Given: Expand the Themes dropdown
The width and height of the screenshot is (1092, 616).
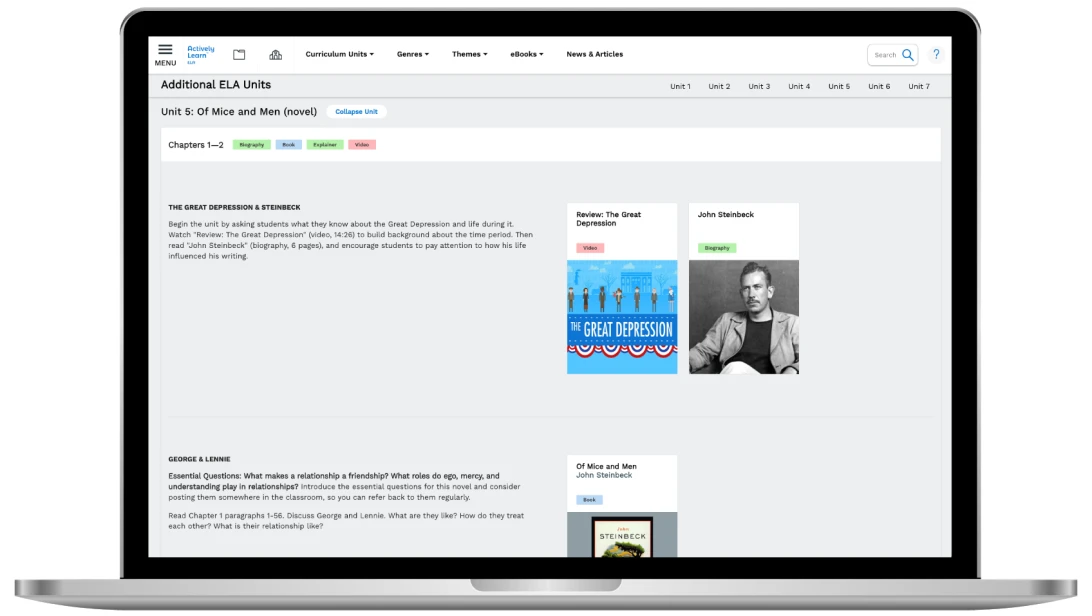Looking at the screenshot, I should tap(469, 54).
